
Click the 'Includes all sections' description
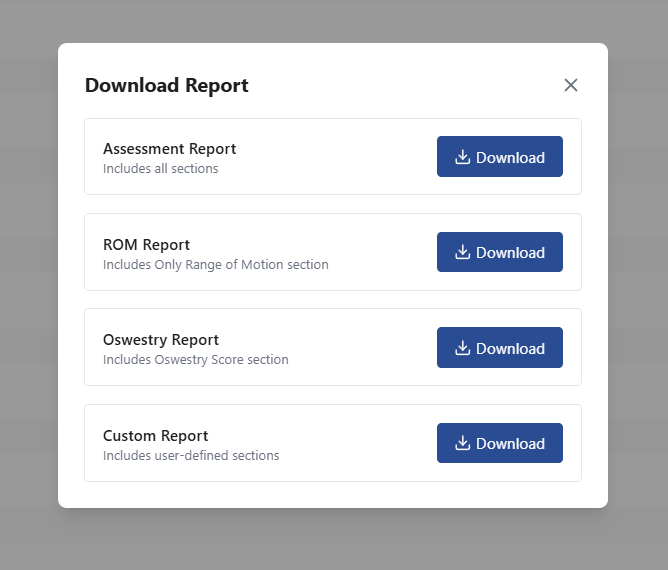pos(160,169)
